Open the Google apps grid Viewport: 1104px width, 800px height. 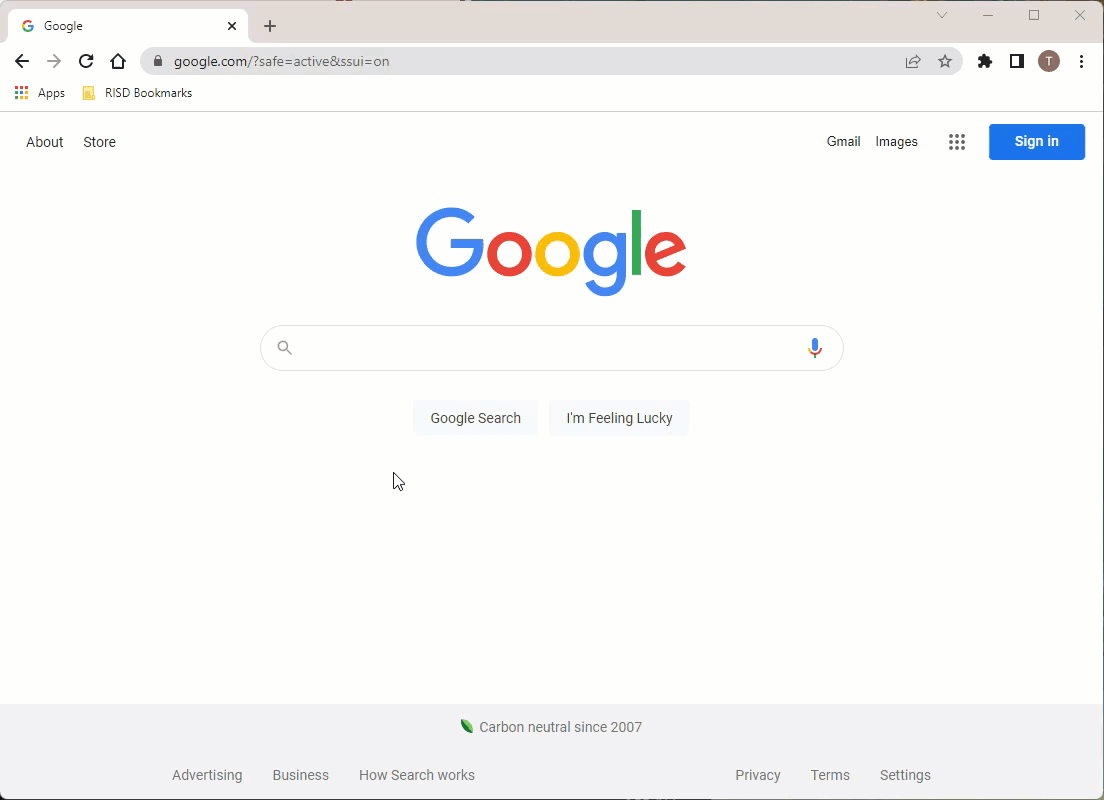pyautogui.click(x=957, y=142)
